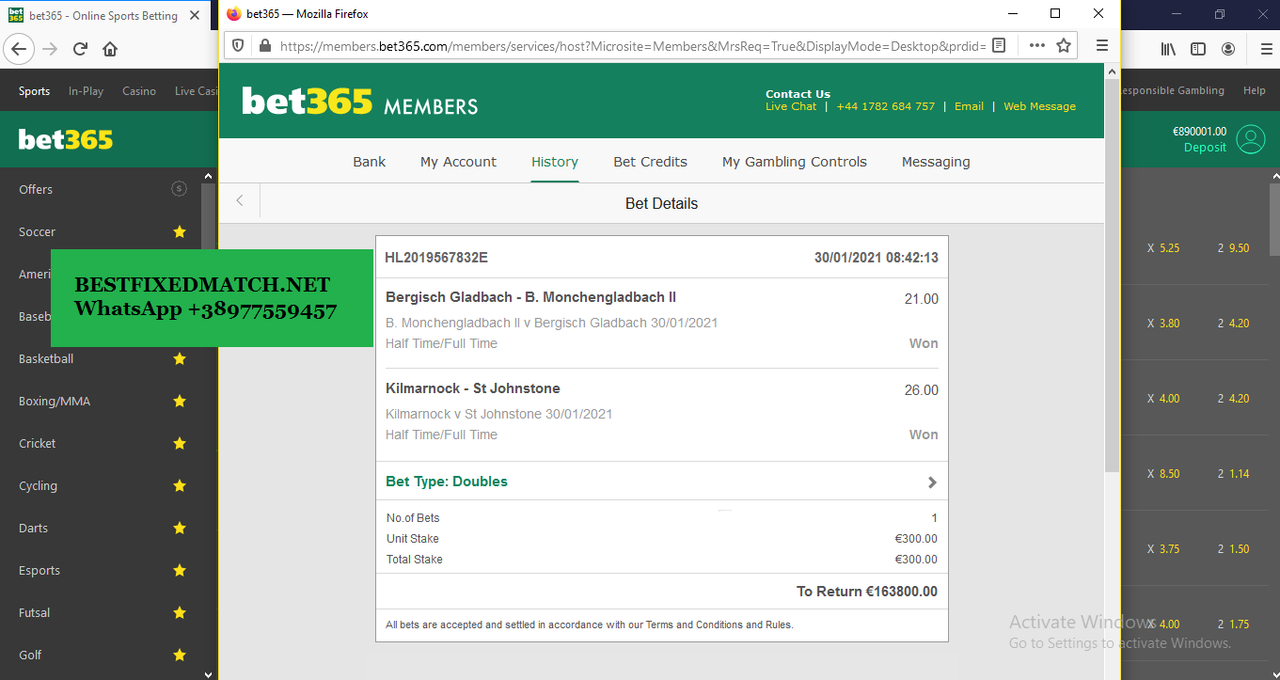Screen dimensions: 1280x680
Task: Reload page in the background browser
Action: (x=80, y=48)
